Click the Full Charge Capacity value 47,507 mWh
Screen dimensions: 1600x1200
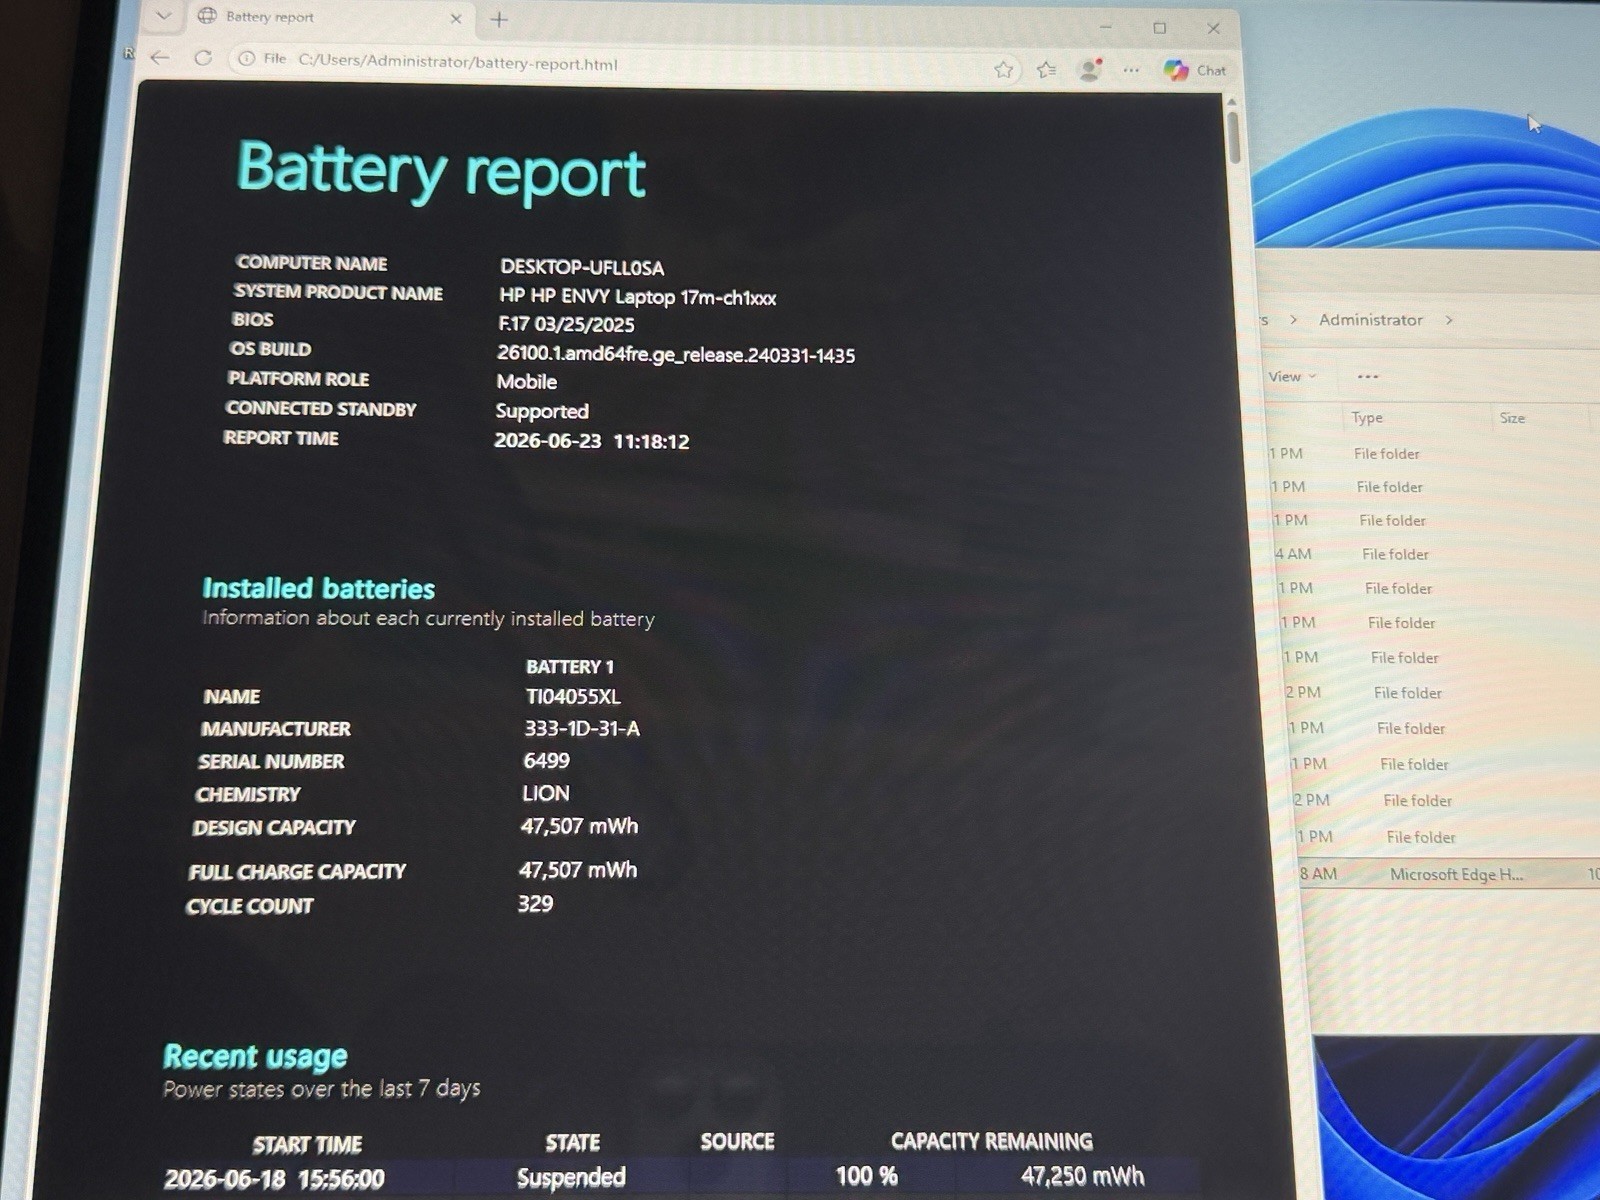point(578,871)
